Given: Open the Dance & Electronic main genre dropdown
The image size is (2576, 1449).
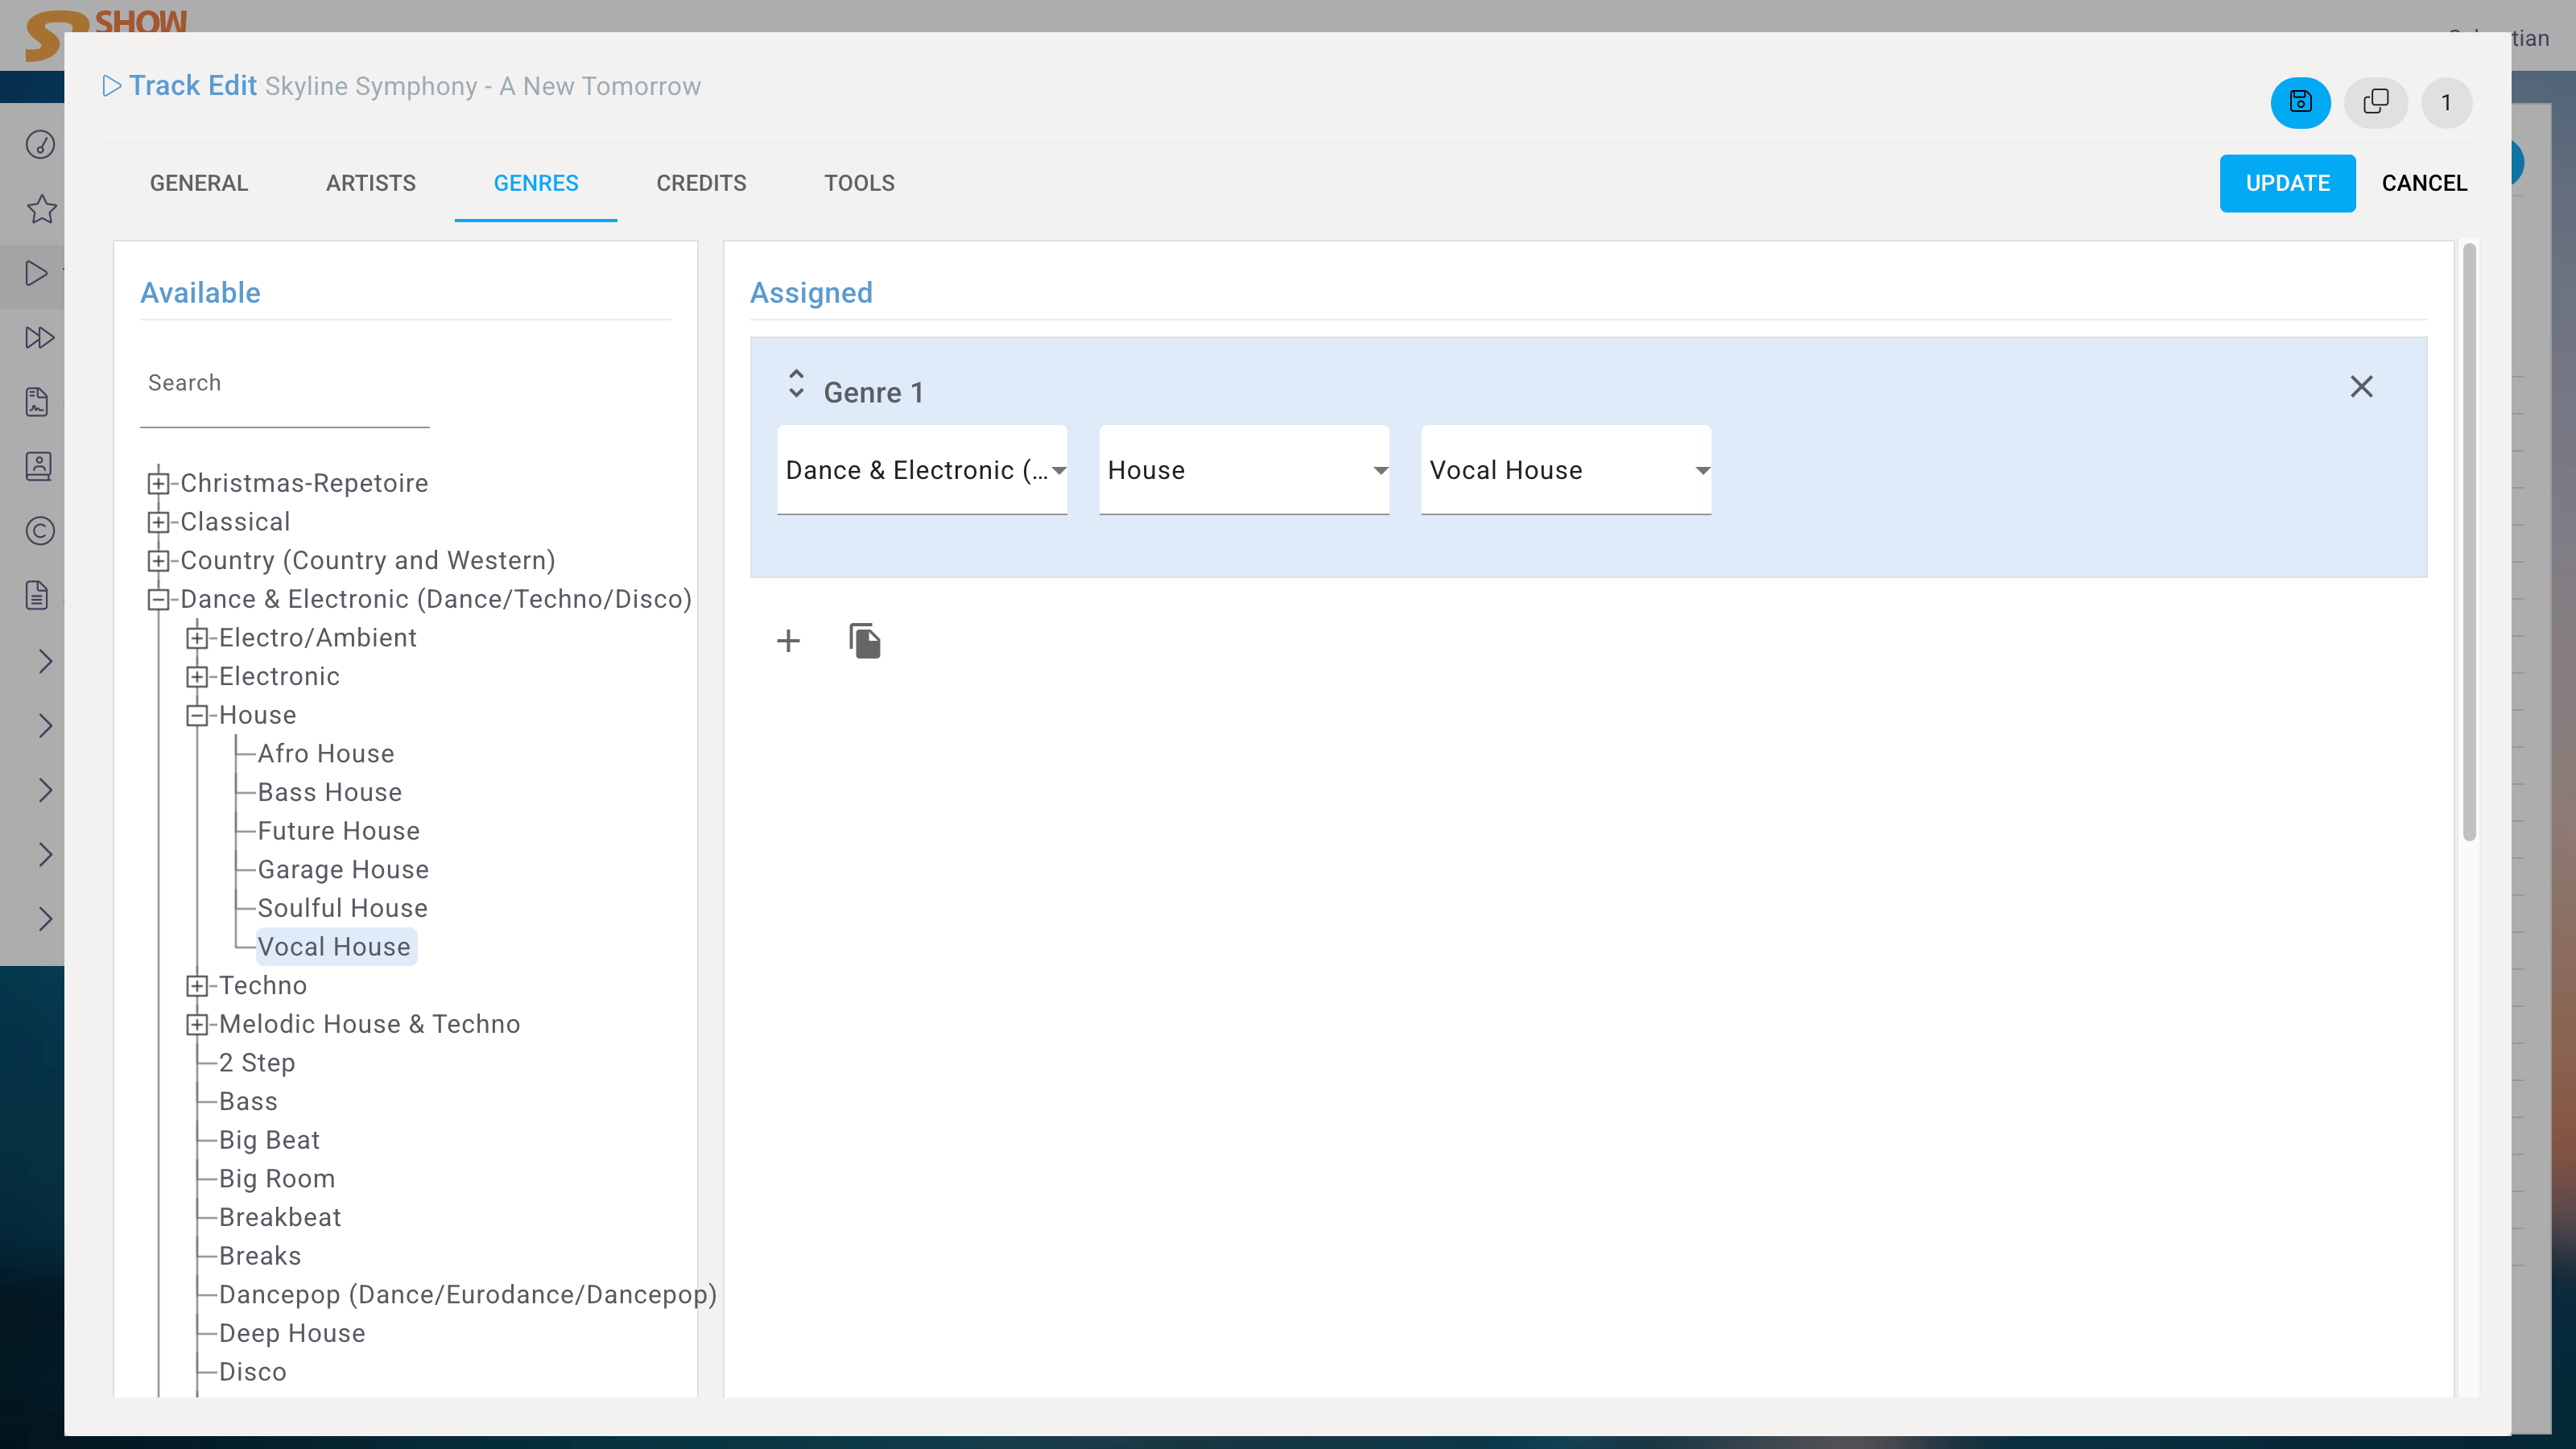Looking at the screenshot, I should point(921,470).
